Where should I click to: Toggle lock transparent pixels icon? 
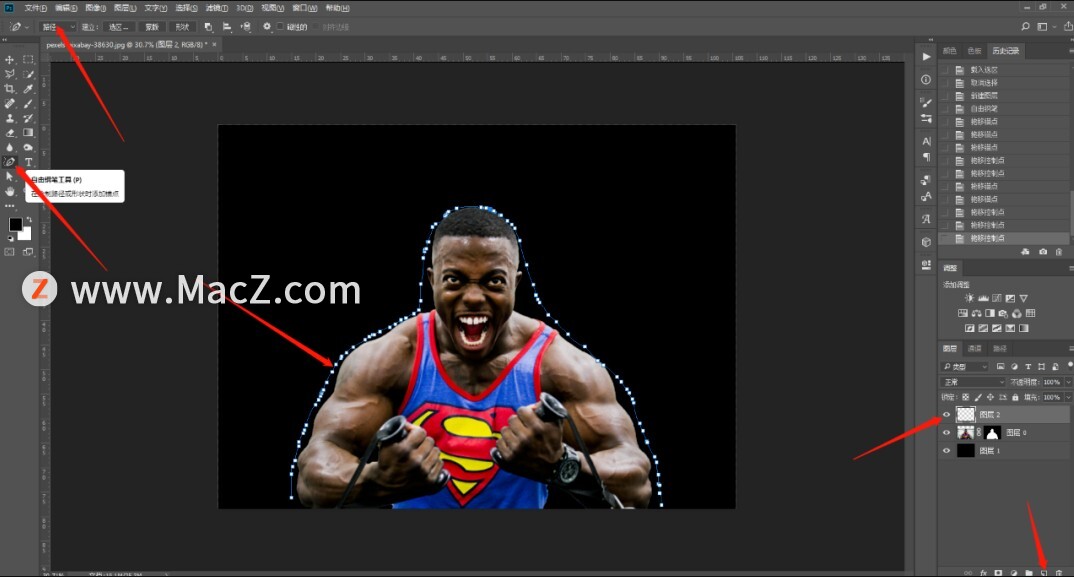pyautogui.click(x=965, y=397)
